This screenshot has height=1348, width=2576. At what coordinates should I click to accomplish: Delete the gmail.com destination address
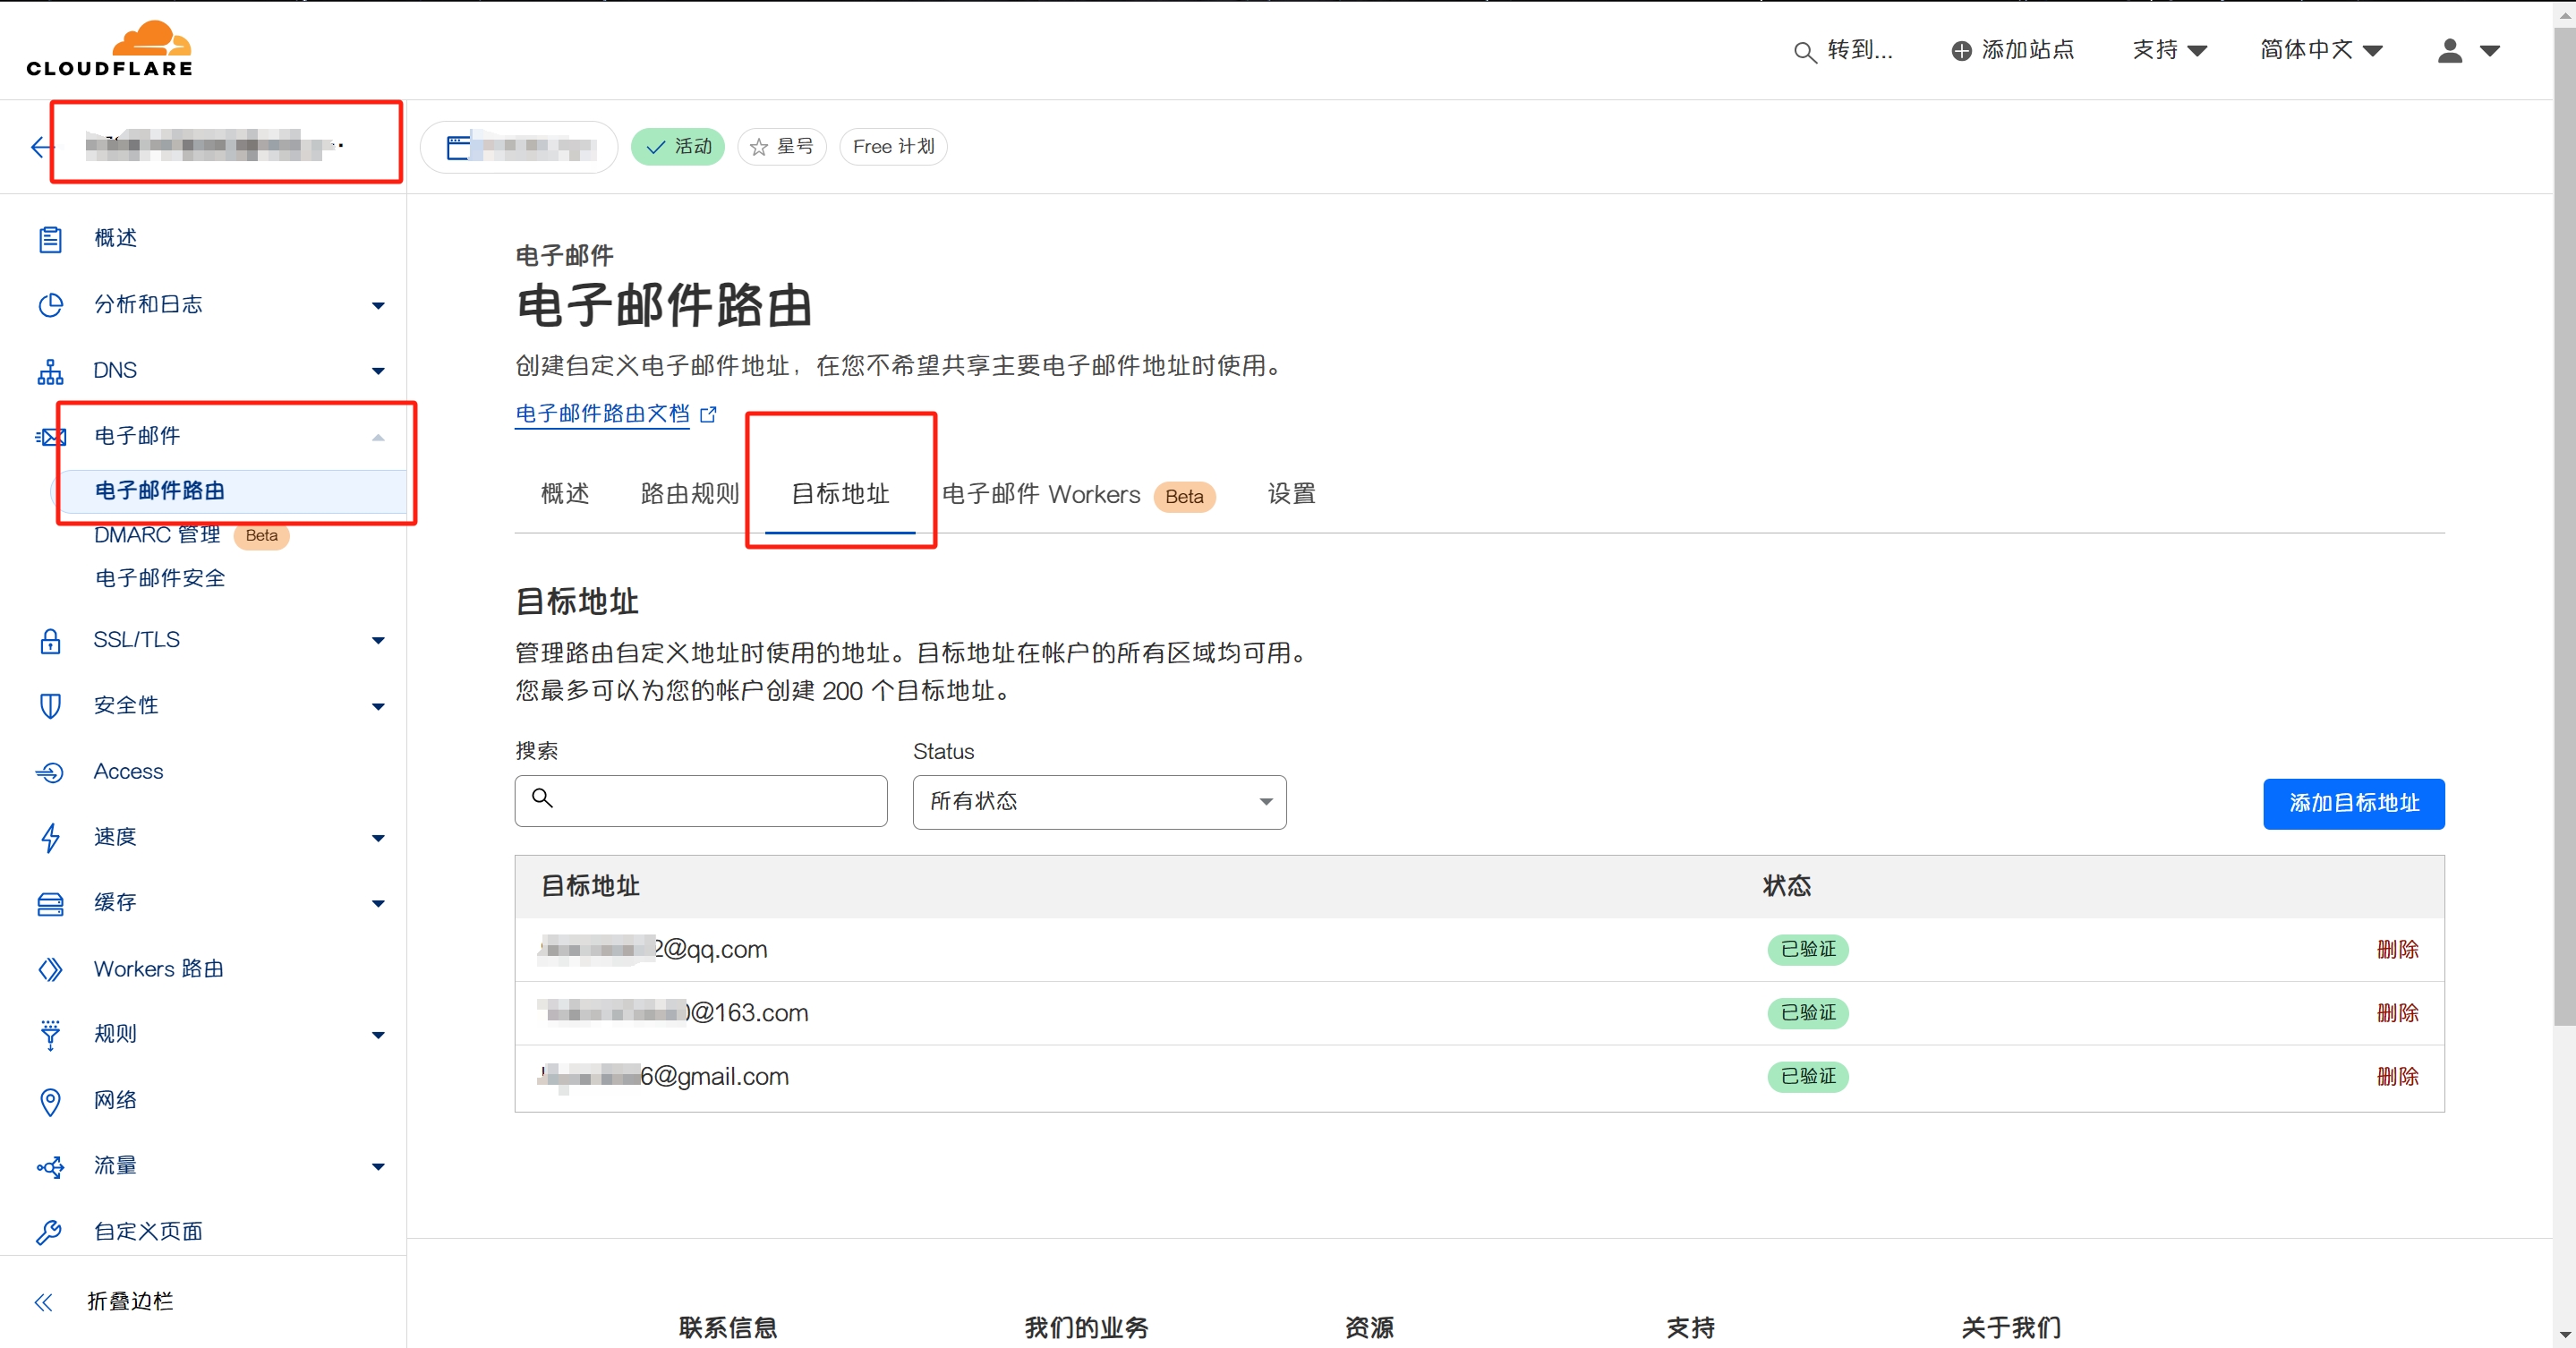point(2397,1077)
